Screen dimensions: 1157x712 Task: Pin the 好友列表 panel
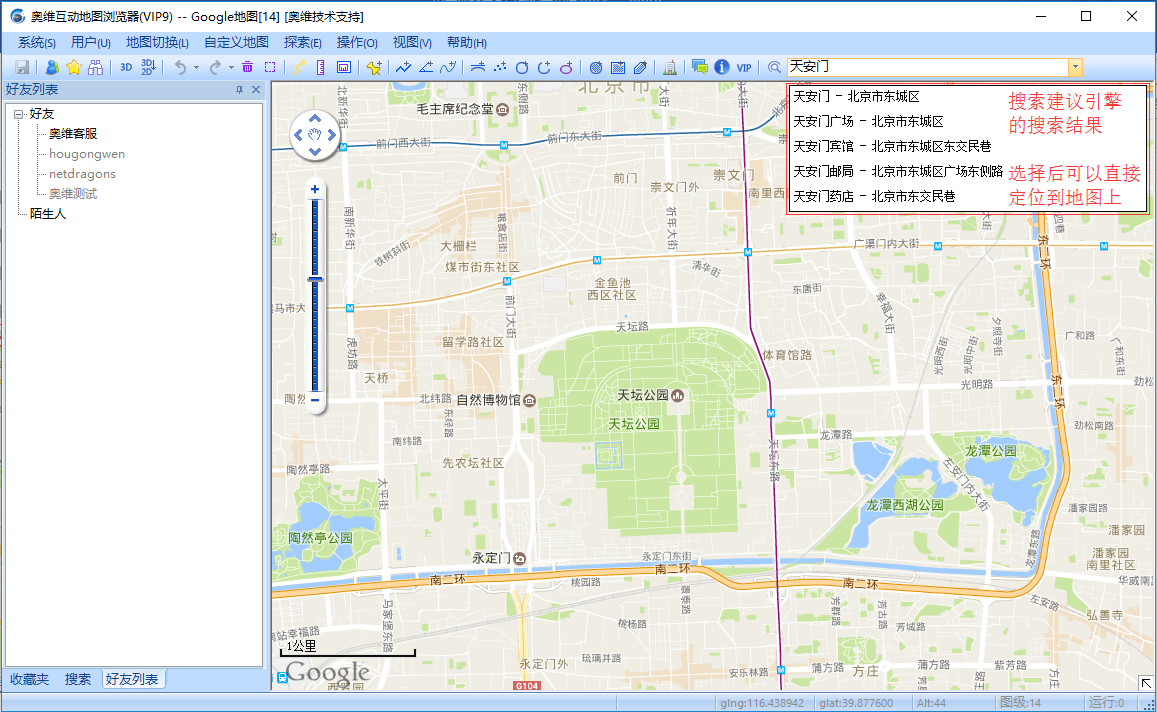239,89
